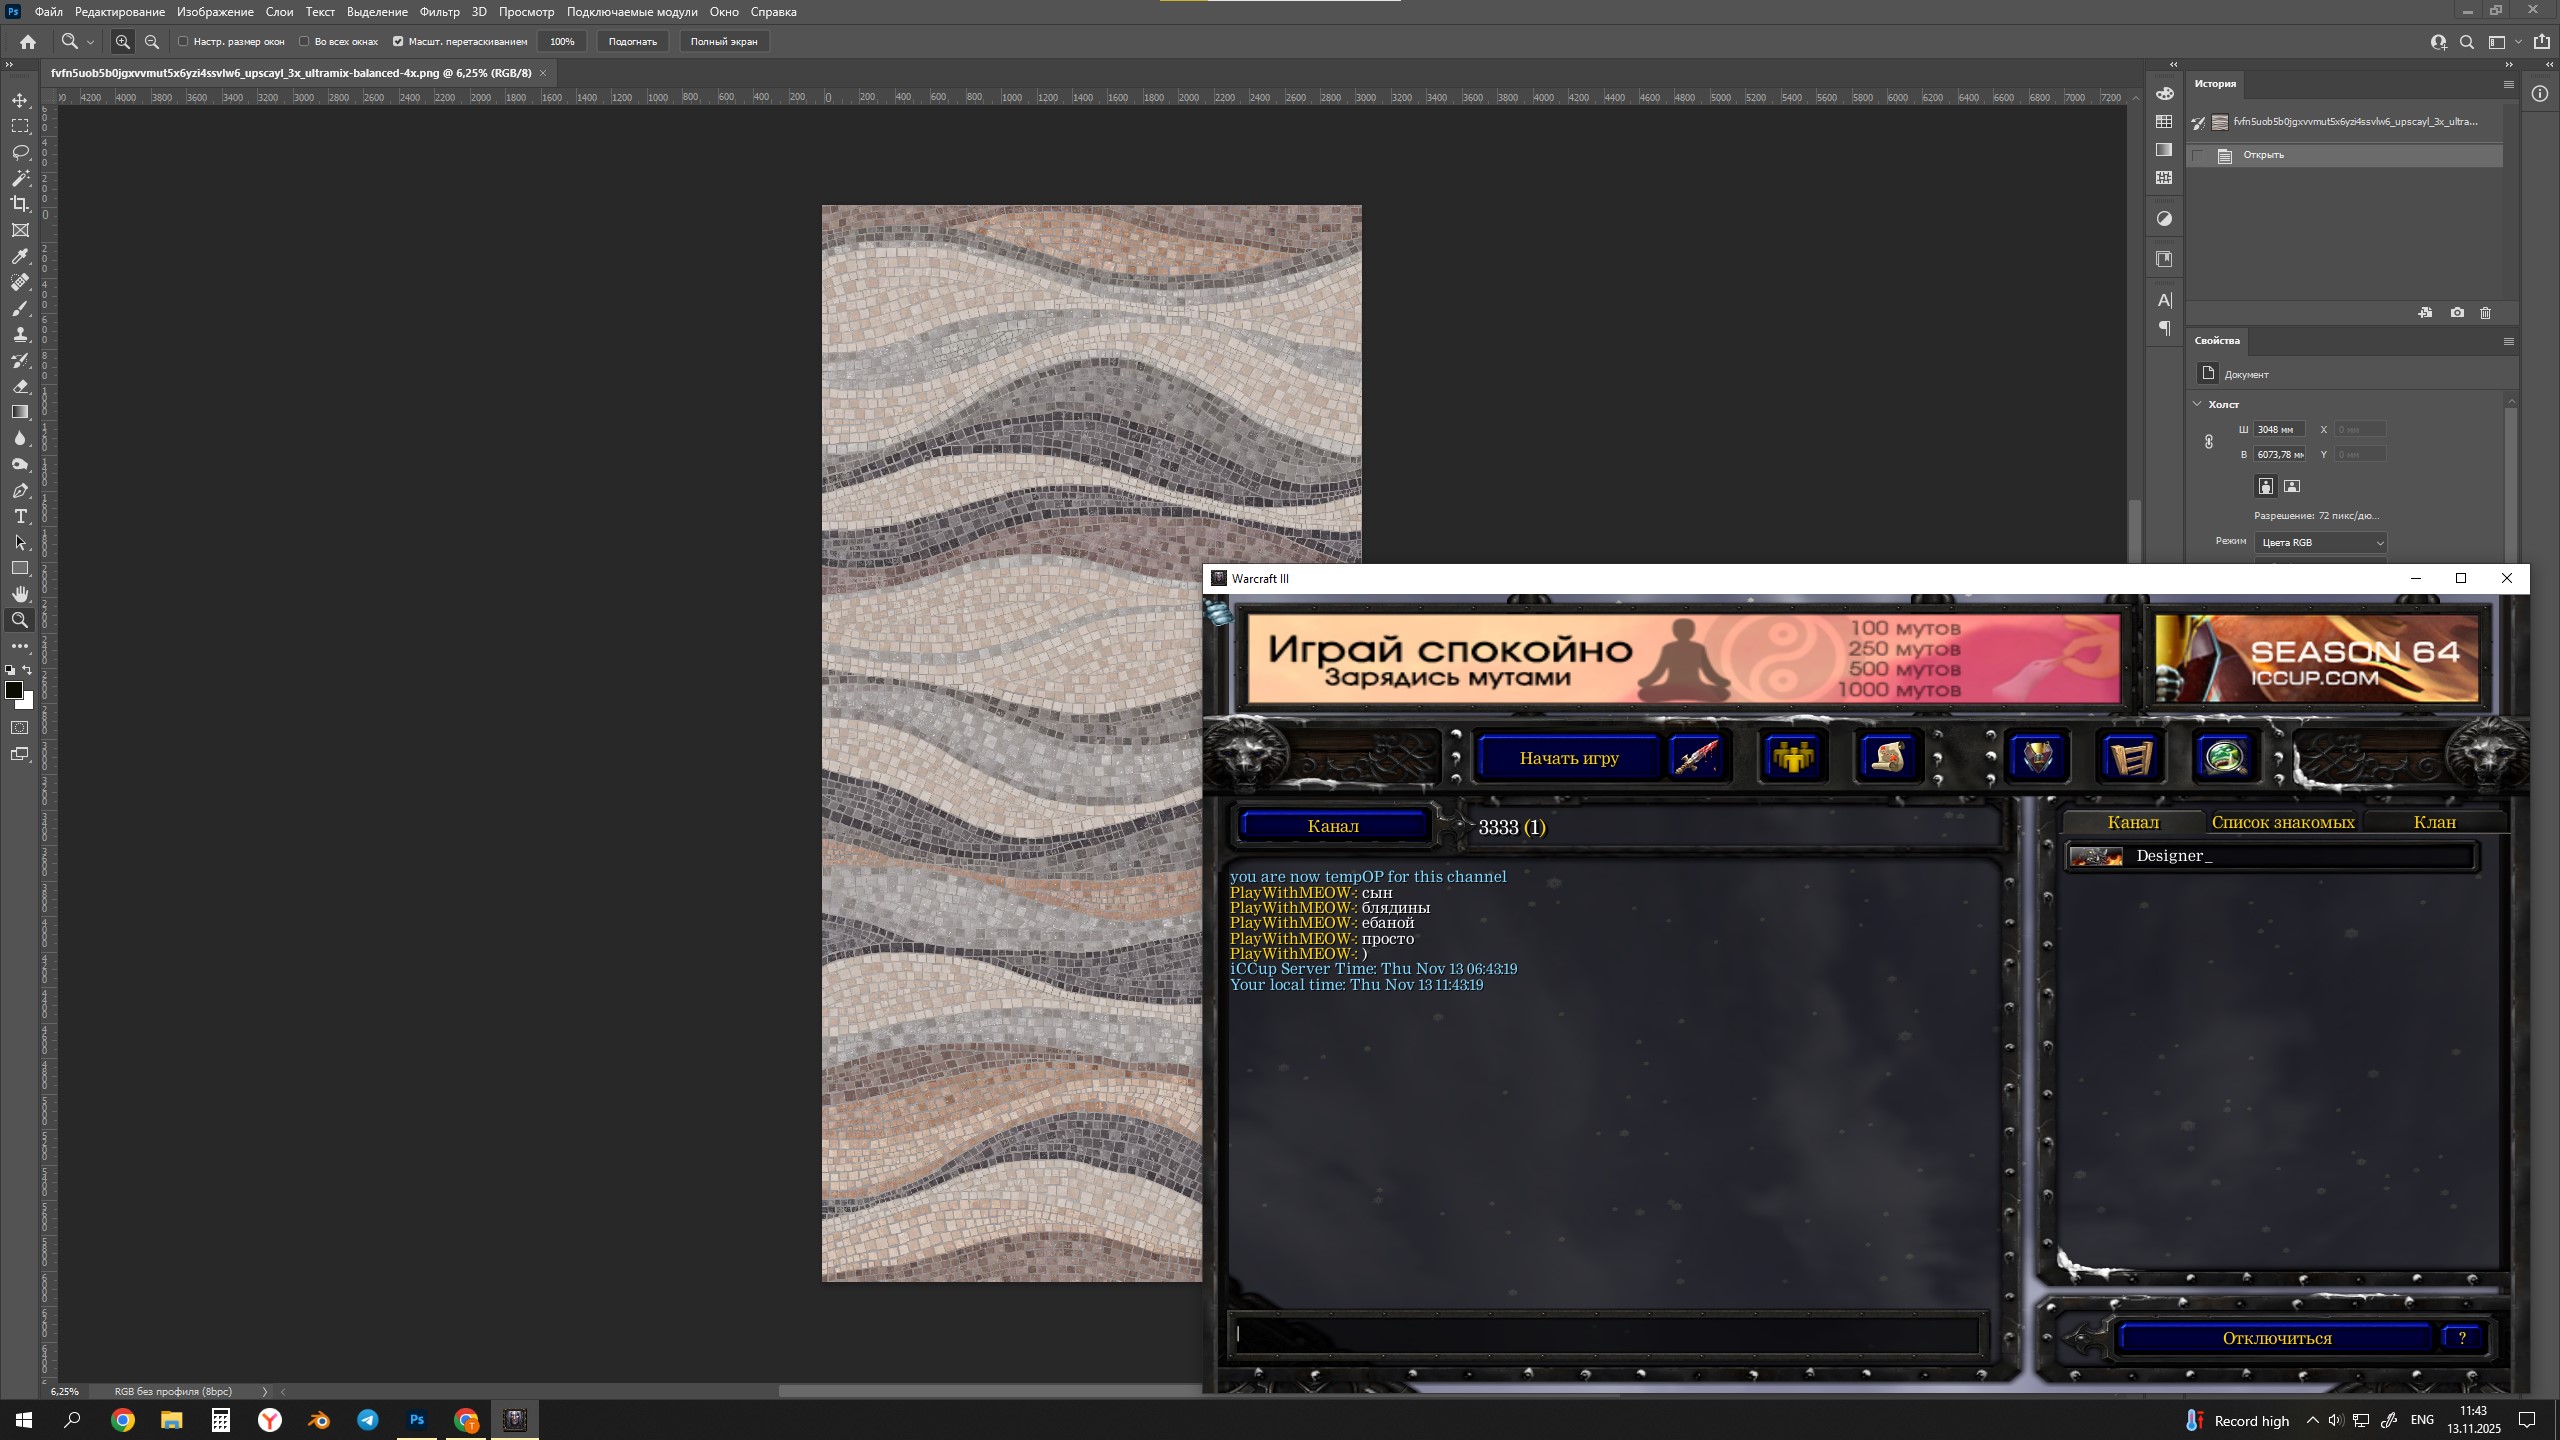Select the Lasso tool
This screenshot has width=2560, height=1440.
coord(20,152)
